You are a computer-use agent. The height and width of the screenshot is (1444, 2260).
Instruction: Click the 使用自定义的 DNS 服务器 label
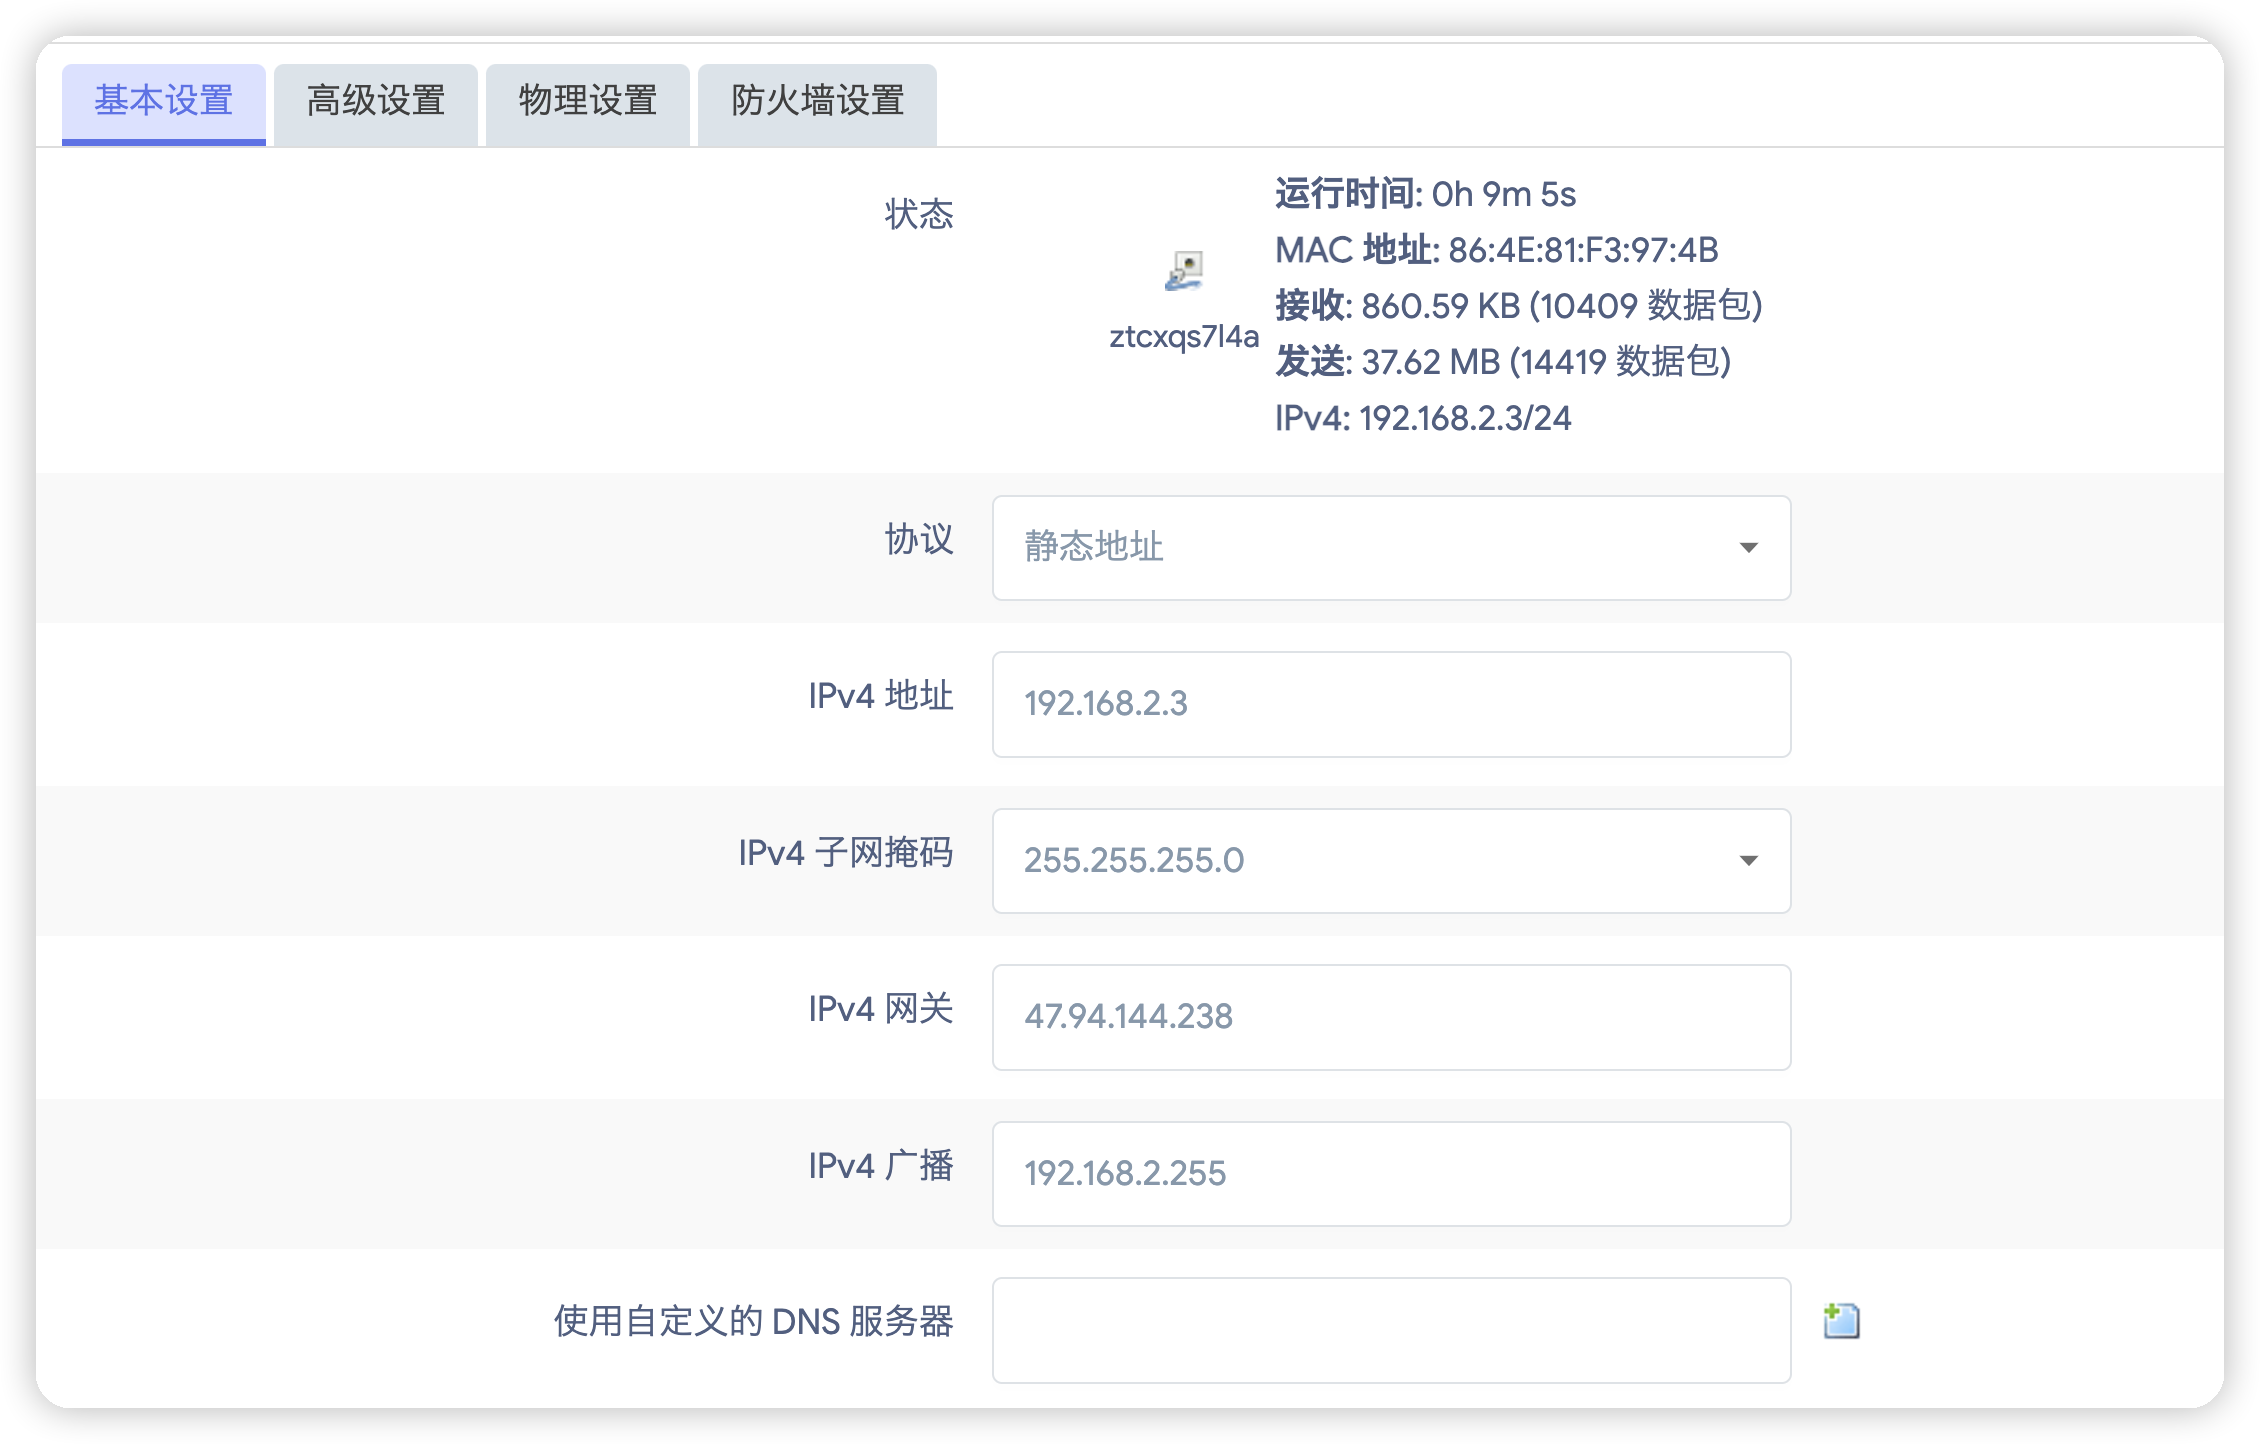coord(753,1322)
